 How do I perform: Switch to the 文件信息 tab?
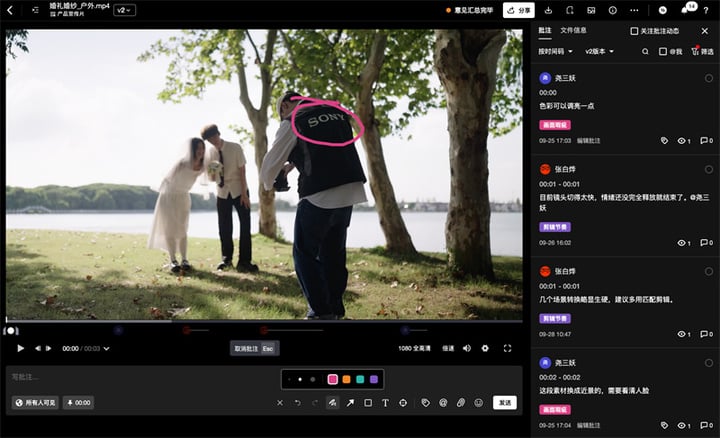574,31
